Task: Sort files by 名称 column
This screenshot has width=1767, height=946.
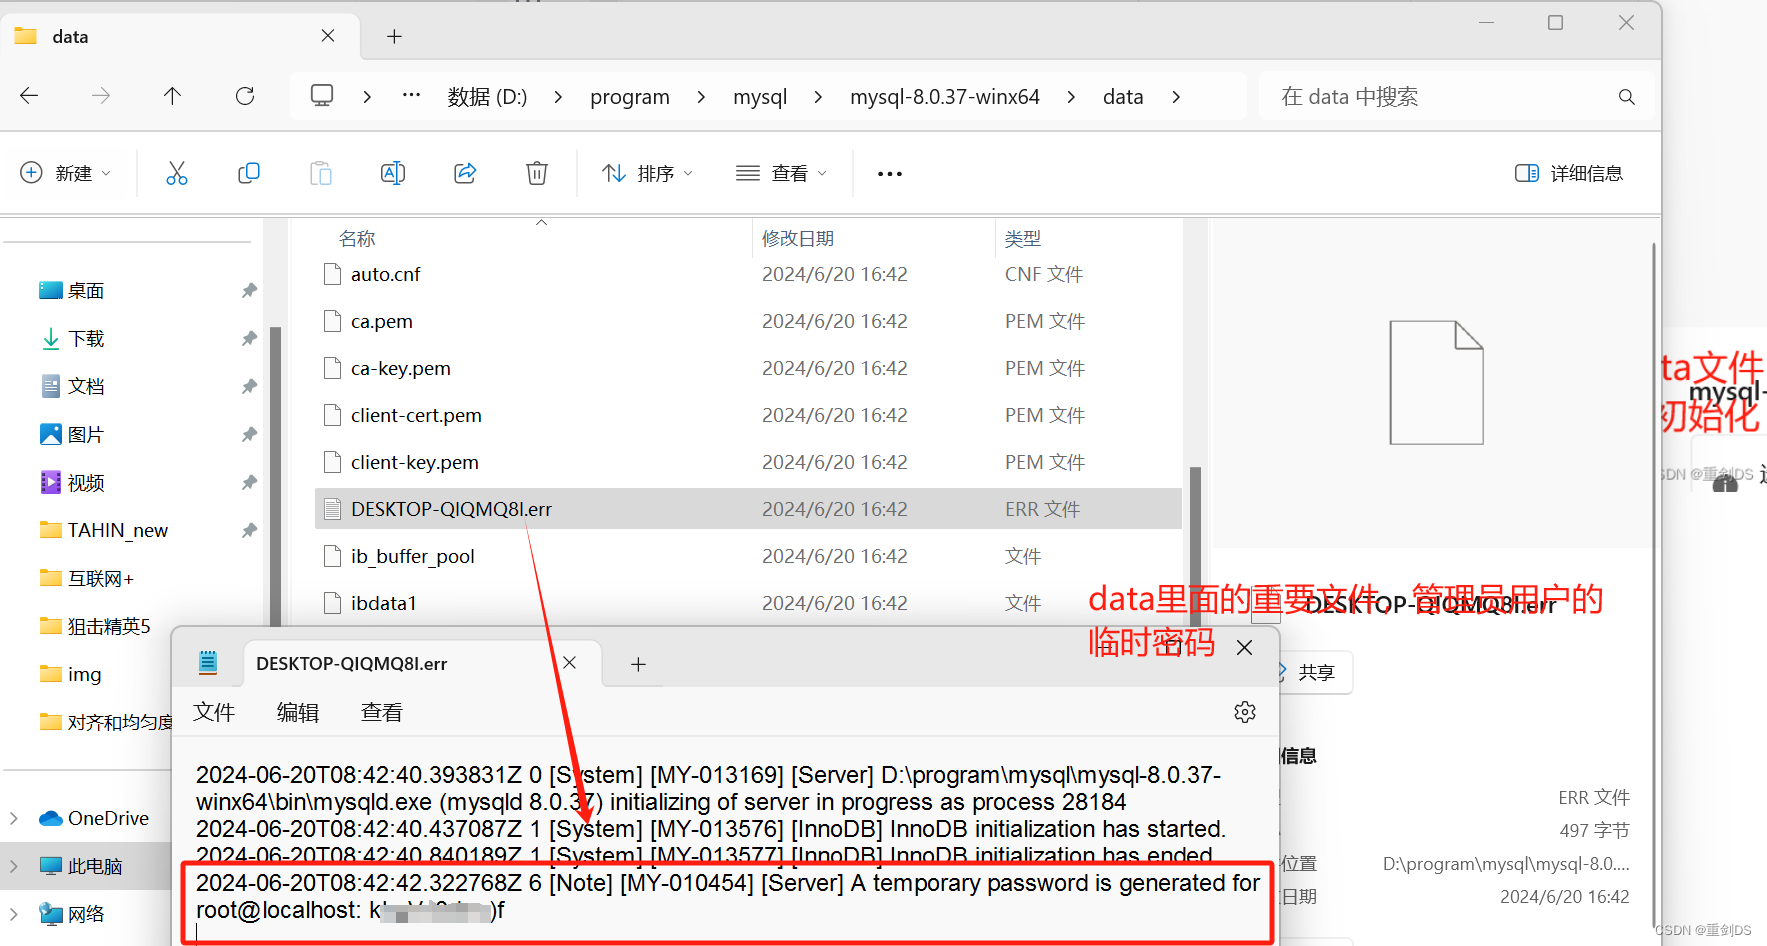Action: (357, 238)
